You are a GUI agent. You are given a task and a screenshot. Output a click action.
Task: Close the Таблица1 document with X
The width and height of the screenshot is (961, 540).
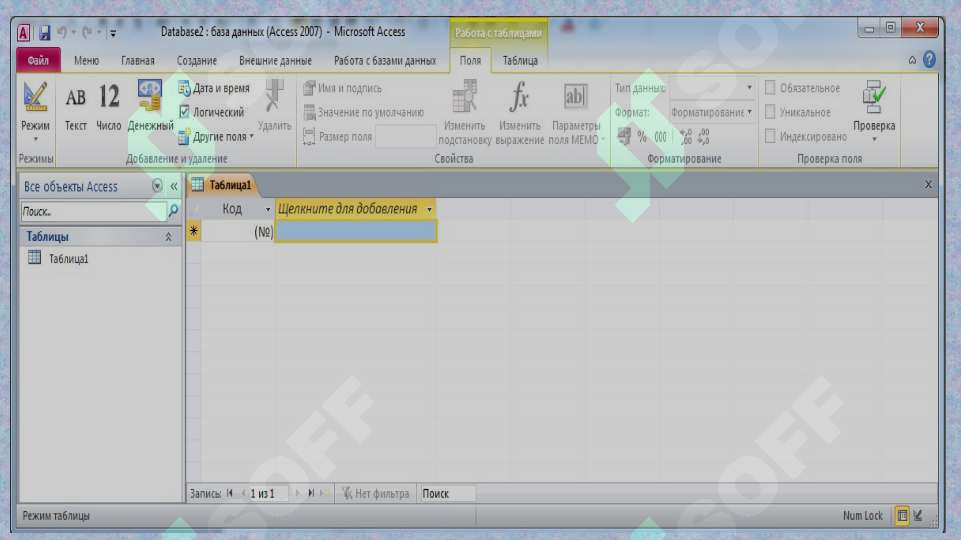click(928, 184)
